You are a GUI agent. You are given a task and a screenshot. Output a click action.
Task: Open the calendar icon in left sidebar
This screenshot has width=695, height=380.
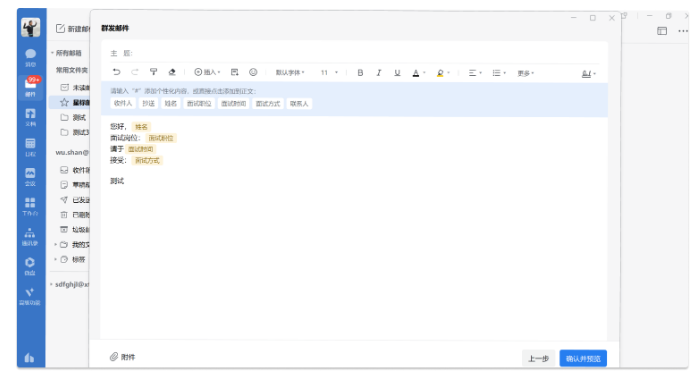click(30, 147)
